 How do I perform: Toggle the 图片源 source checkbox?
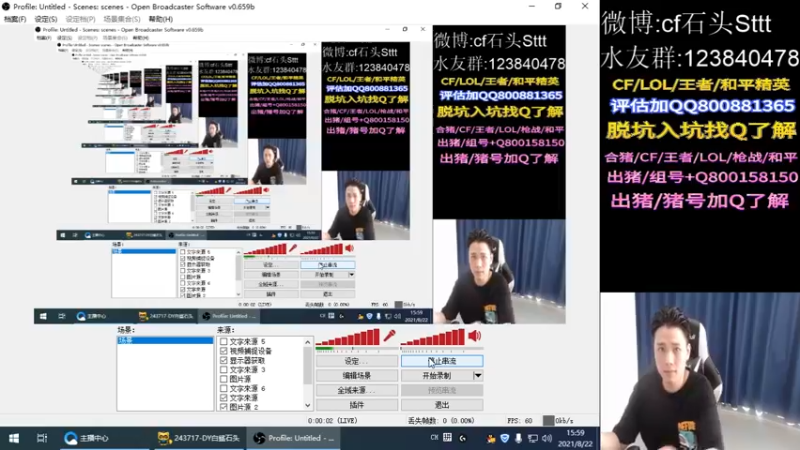[223, 379]
